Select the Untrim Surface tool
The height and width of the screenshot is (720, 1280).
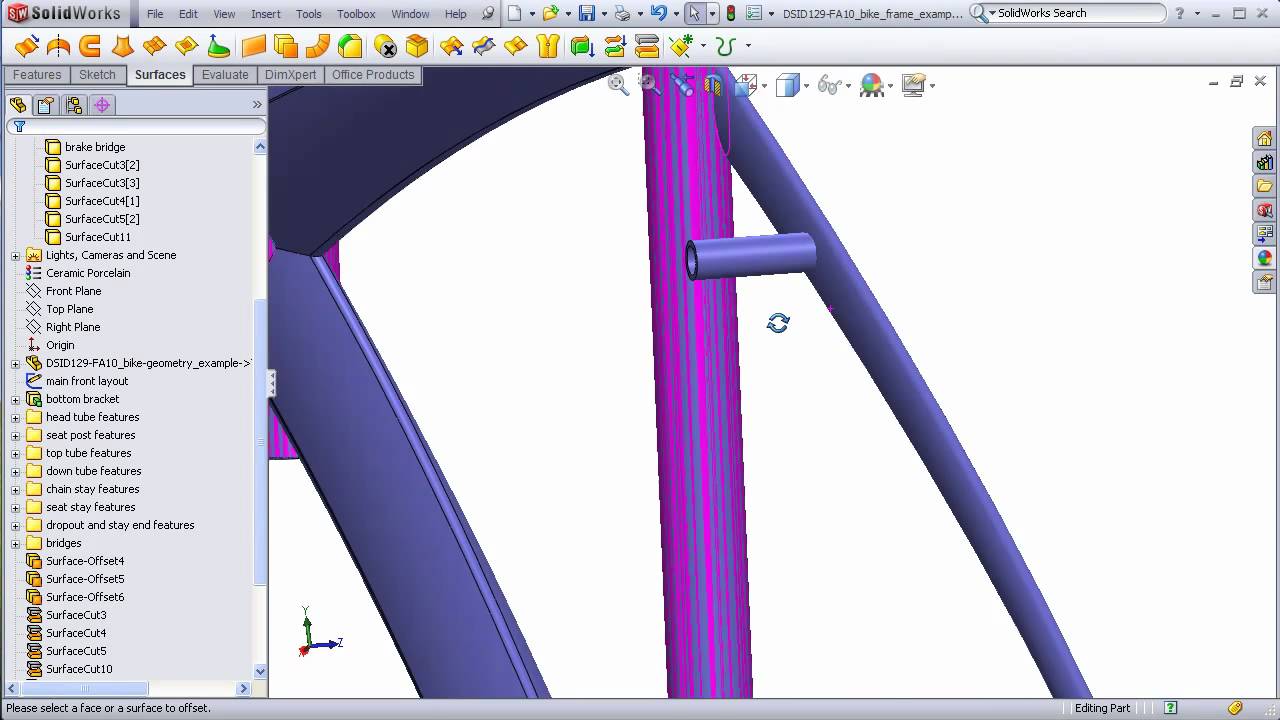click(515, 46)
